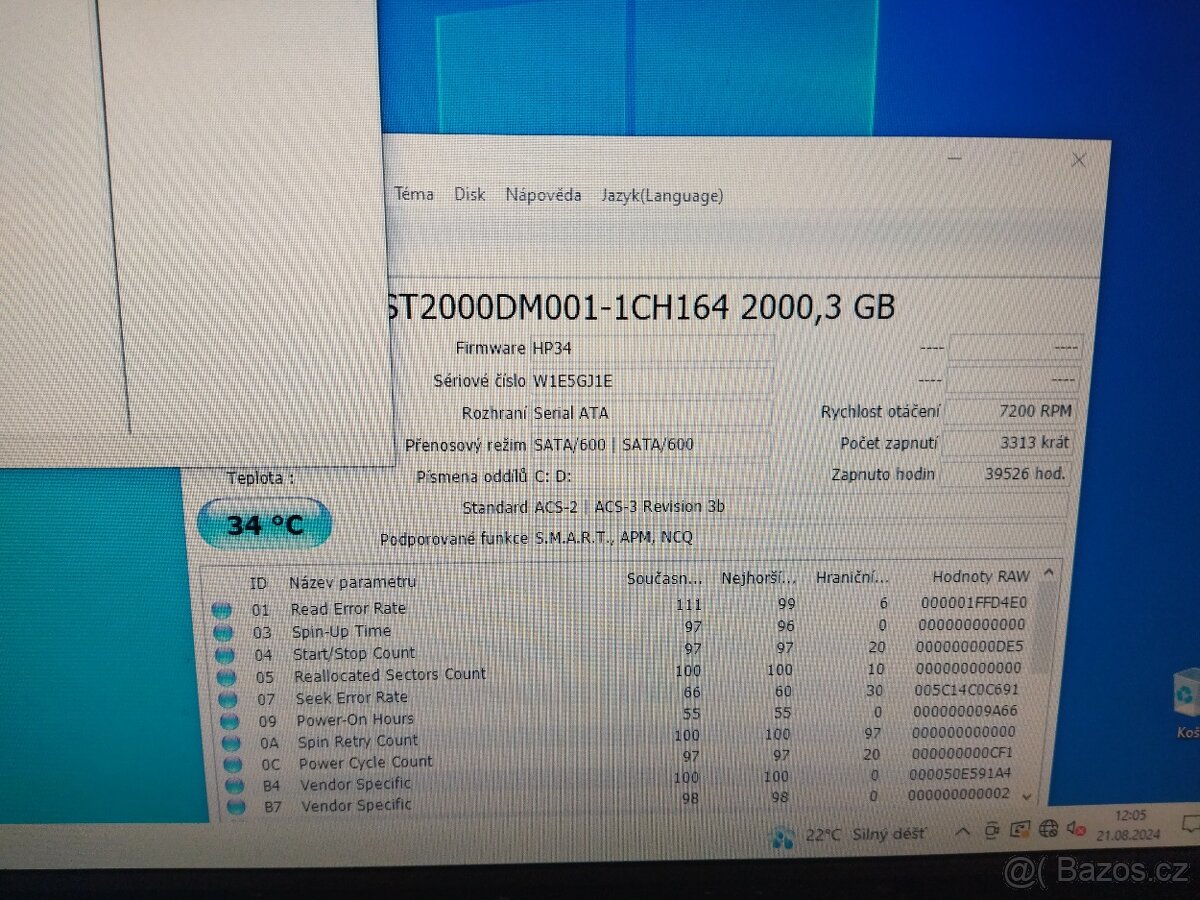Click the Firmware field showing HP34
This screenshot has width=1200, height=900.
click(x=651, y=348)
